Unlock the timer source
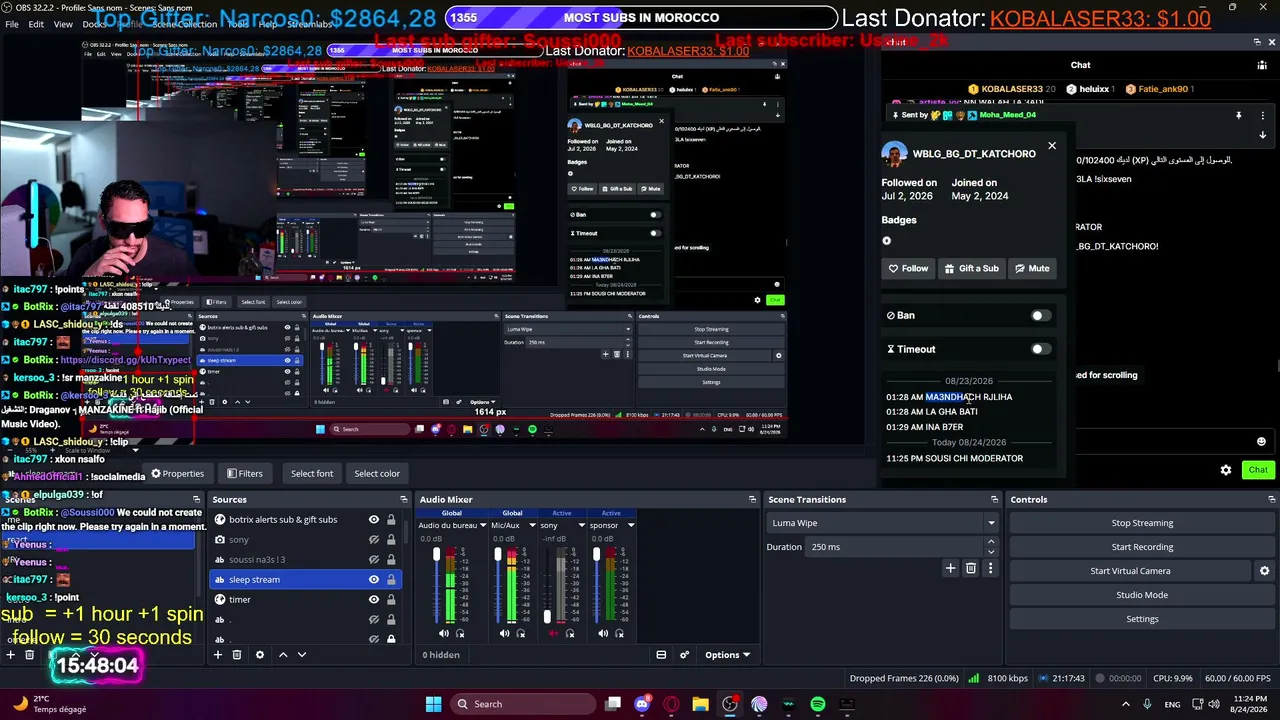 point(391,600)
